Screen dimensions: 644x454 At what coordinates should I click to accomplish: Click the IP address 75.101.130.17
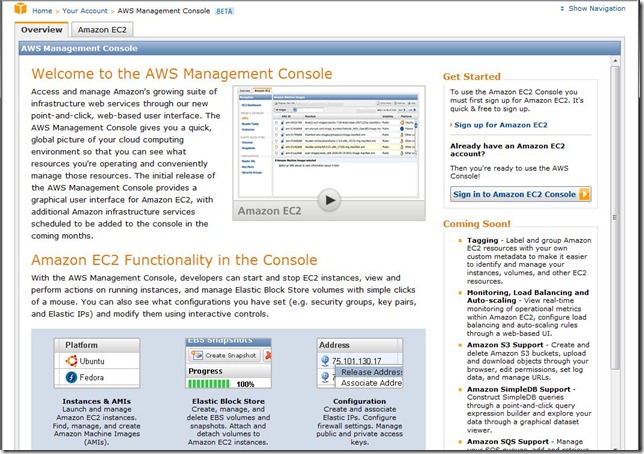click(x=356, y=361)
